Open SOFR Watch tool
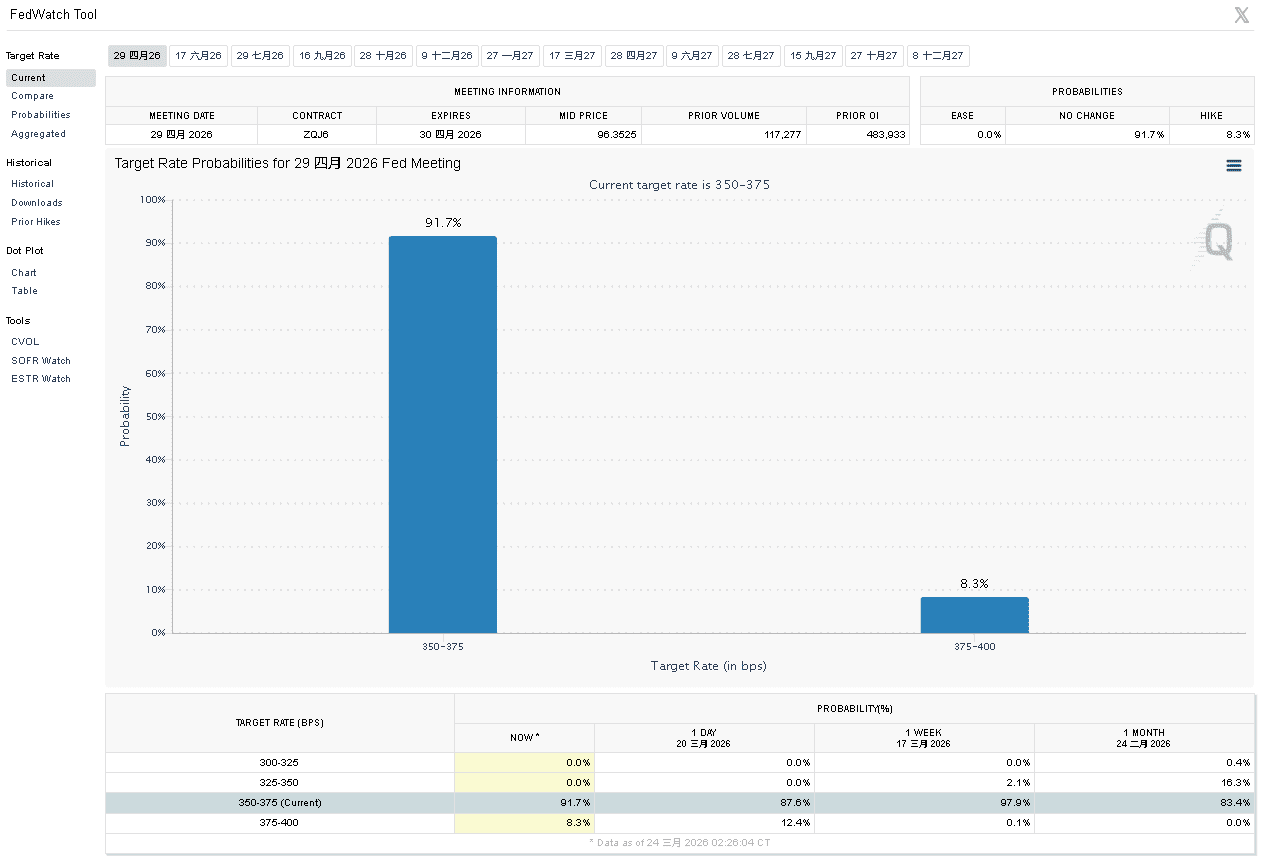The image size is (1263, 856). click(x=40, y=361)
